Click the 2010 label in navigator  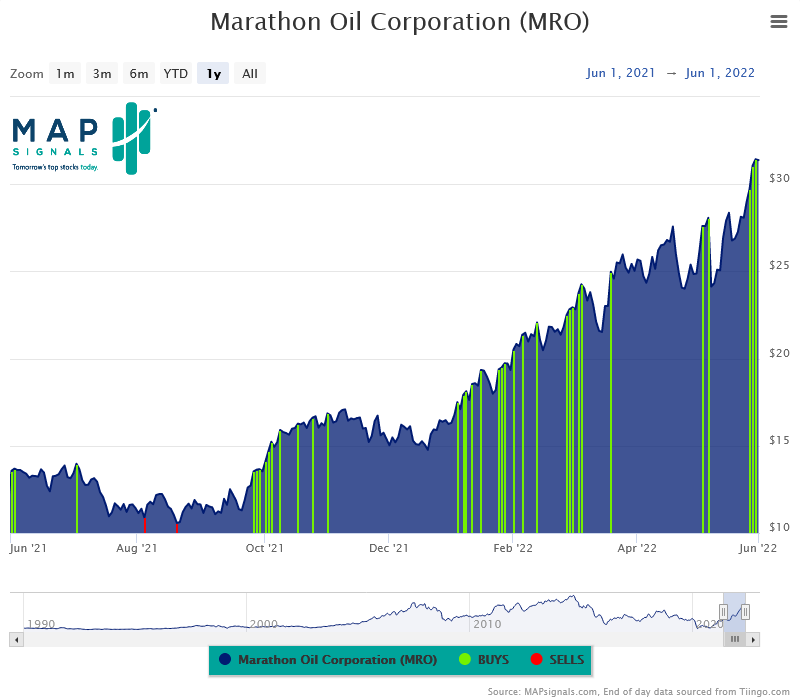(x=487, y=624)
